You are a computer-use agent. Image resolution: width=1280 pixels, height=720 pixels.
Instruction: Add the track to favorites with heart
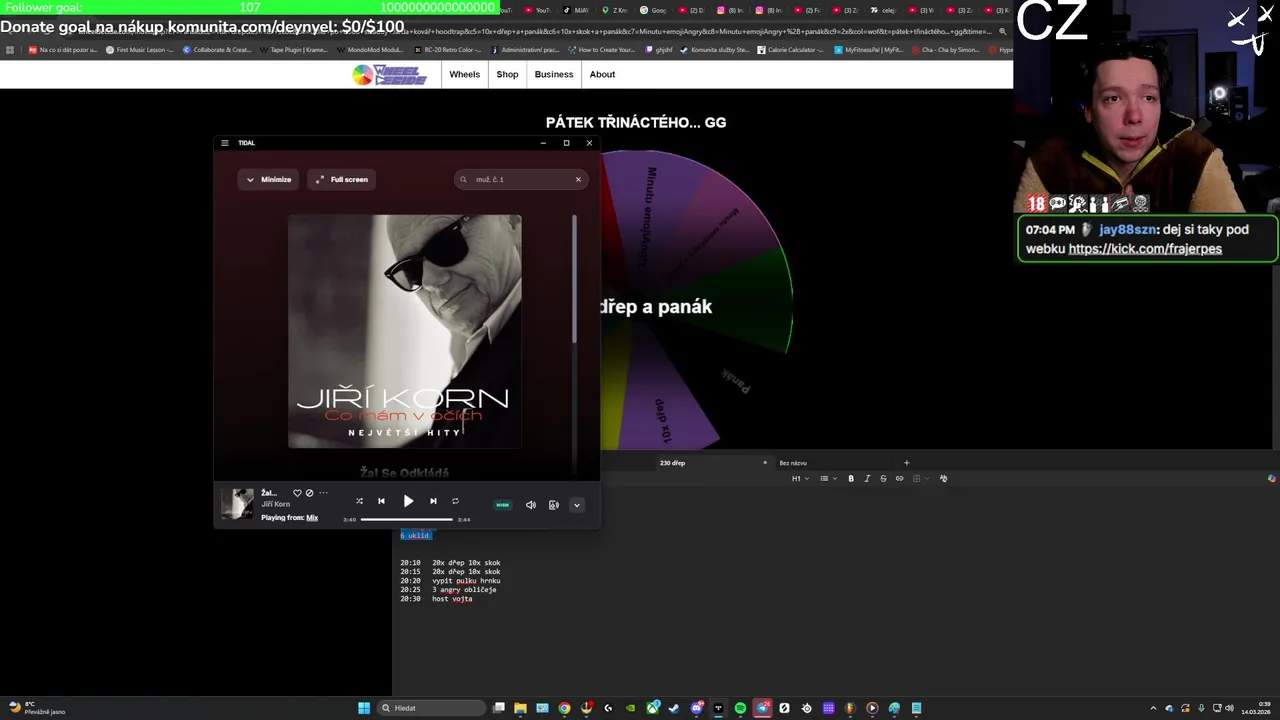click(x=297, y=493)
